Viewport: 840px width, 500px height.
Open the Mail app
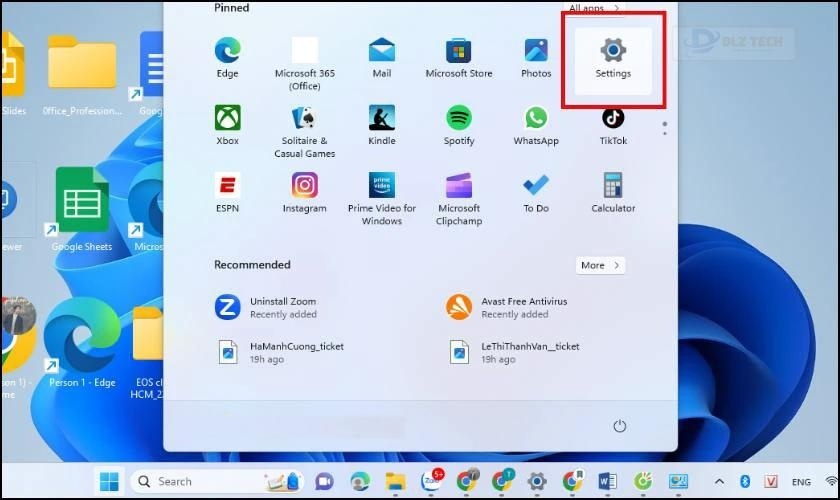click(381, 58)
